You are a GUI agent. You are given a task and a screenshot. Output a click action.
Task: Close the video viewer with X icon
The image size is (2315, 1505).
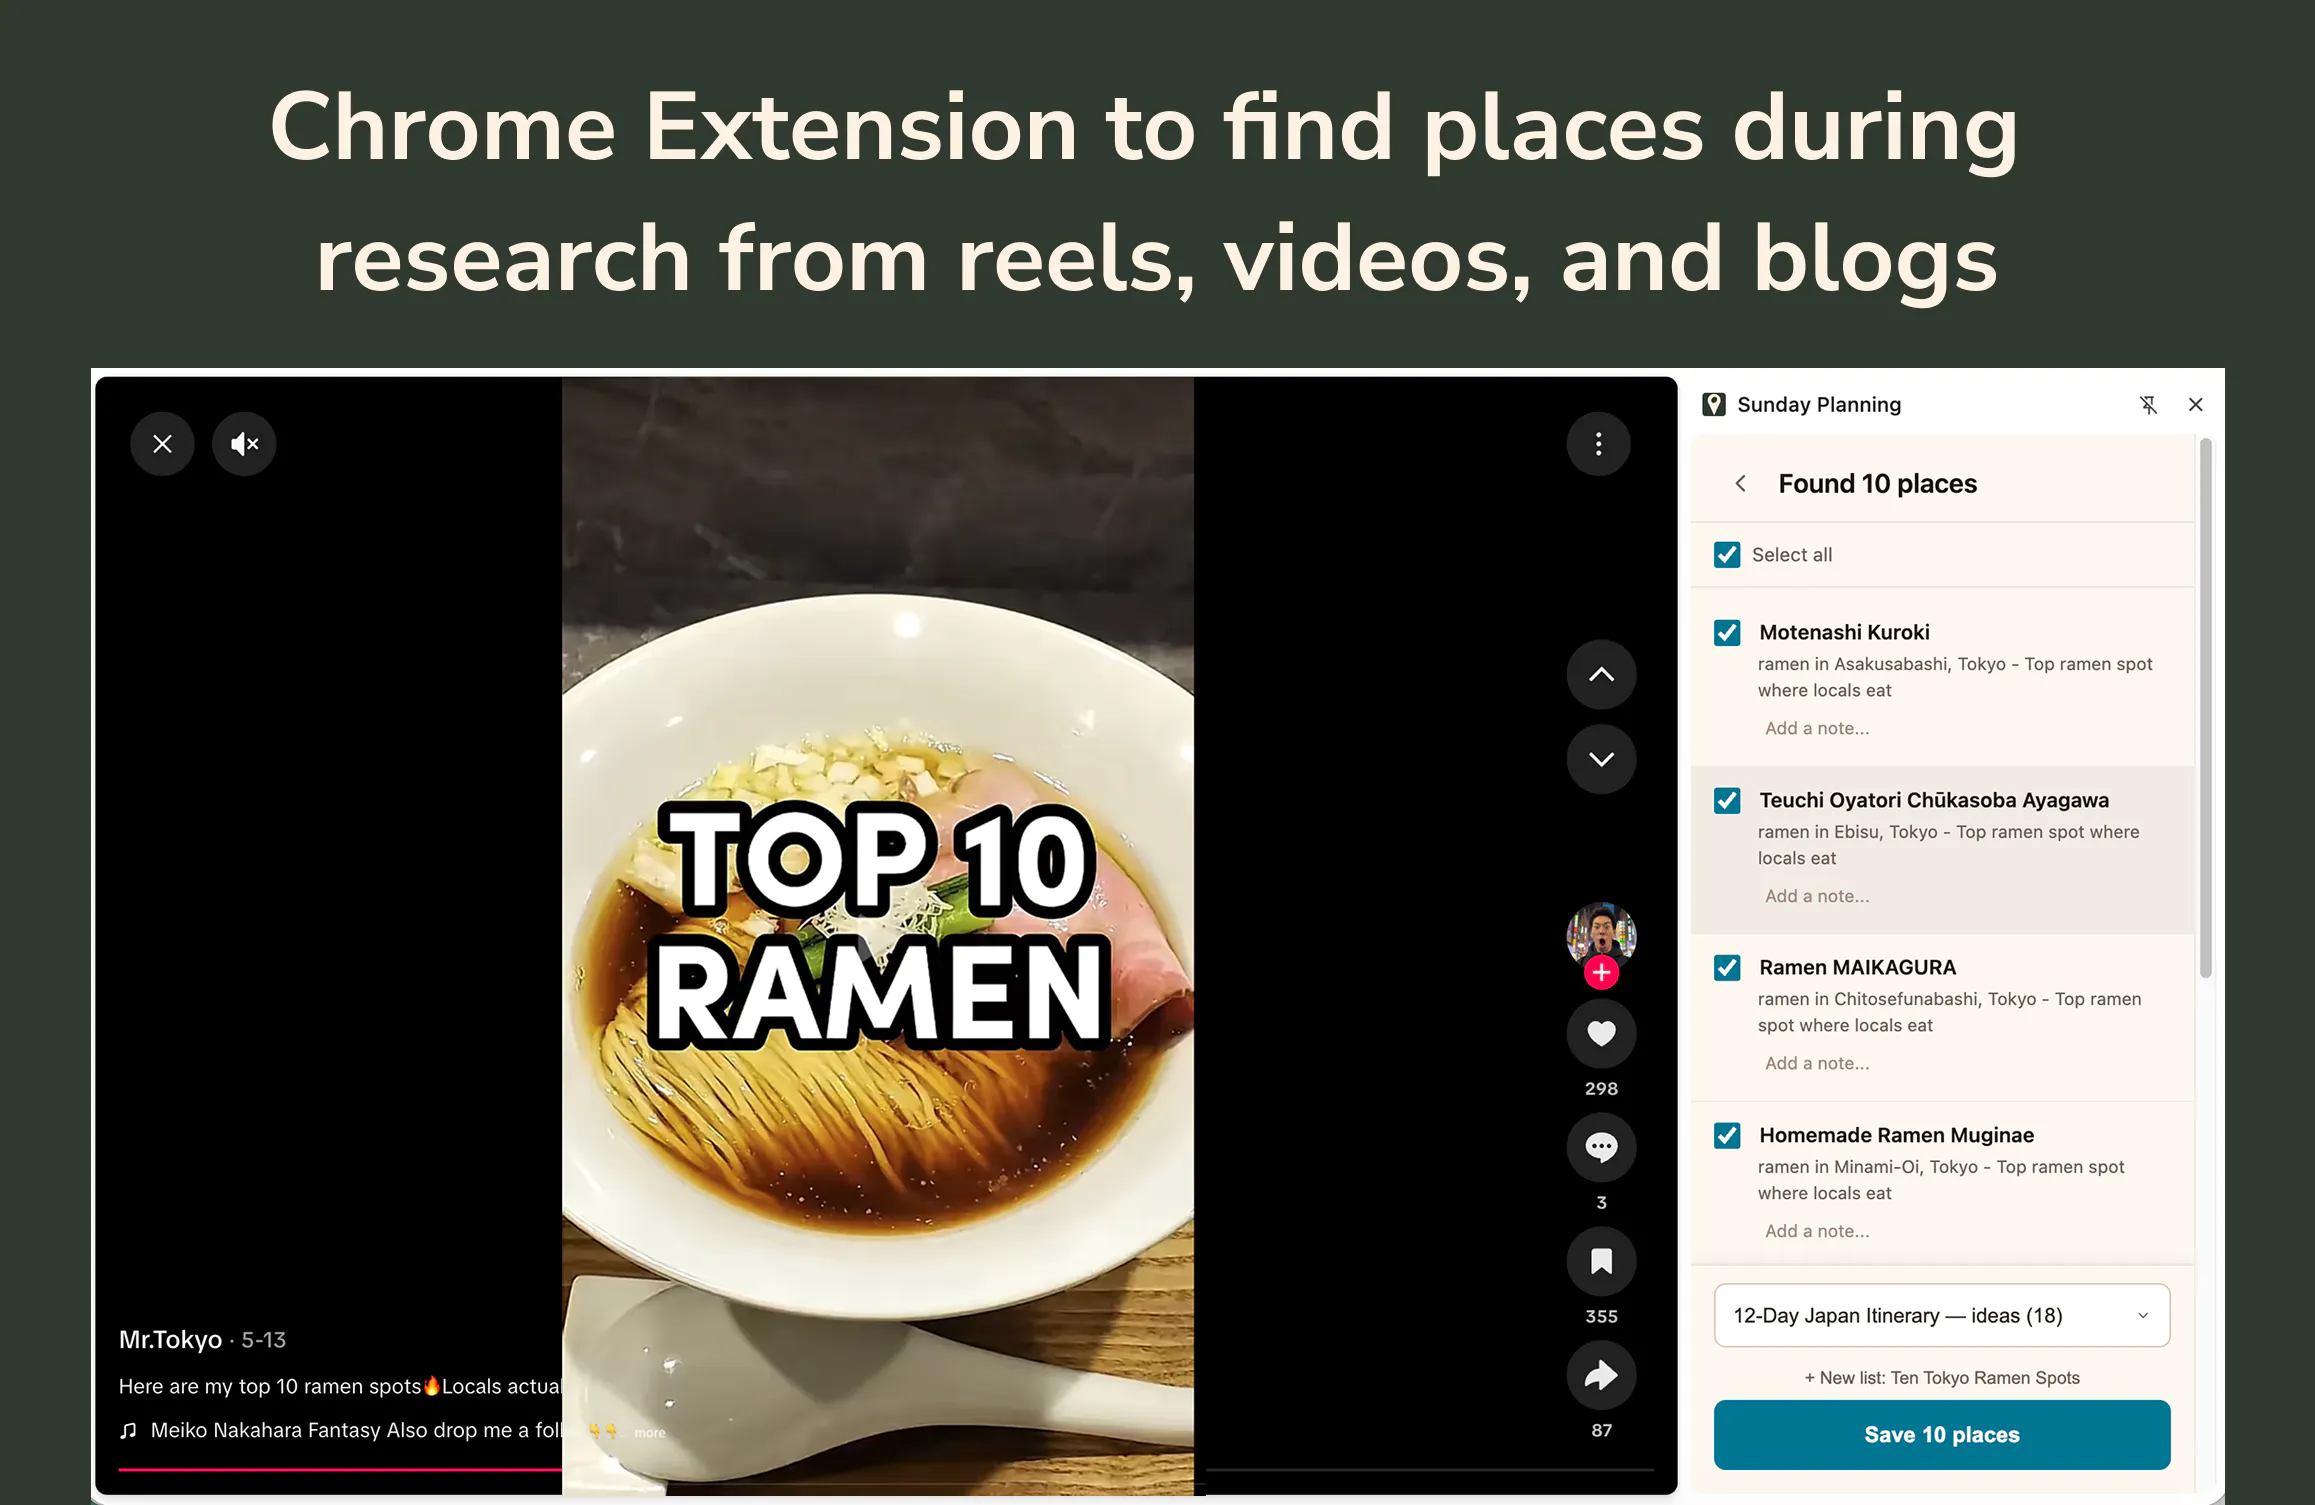pyautogui.click(x=162, y=444)
